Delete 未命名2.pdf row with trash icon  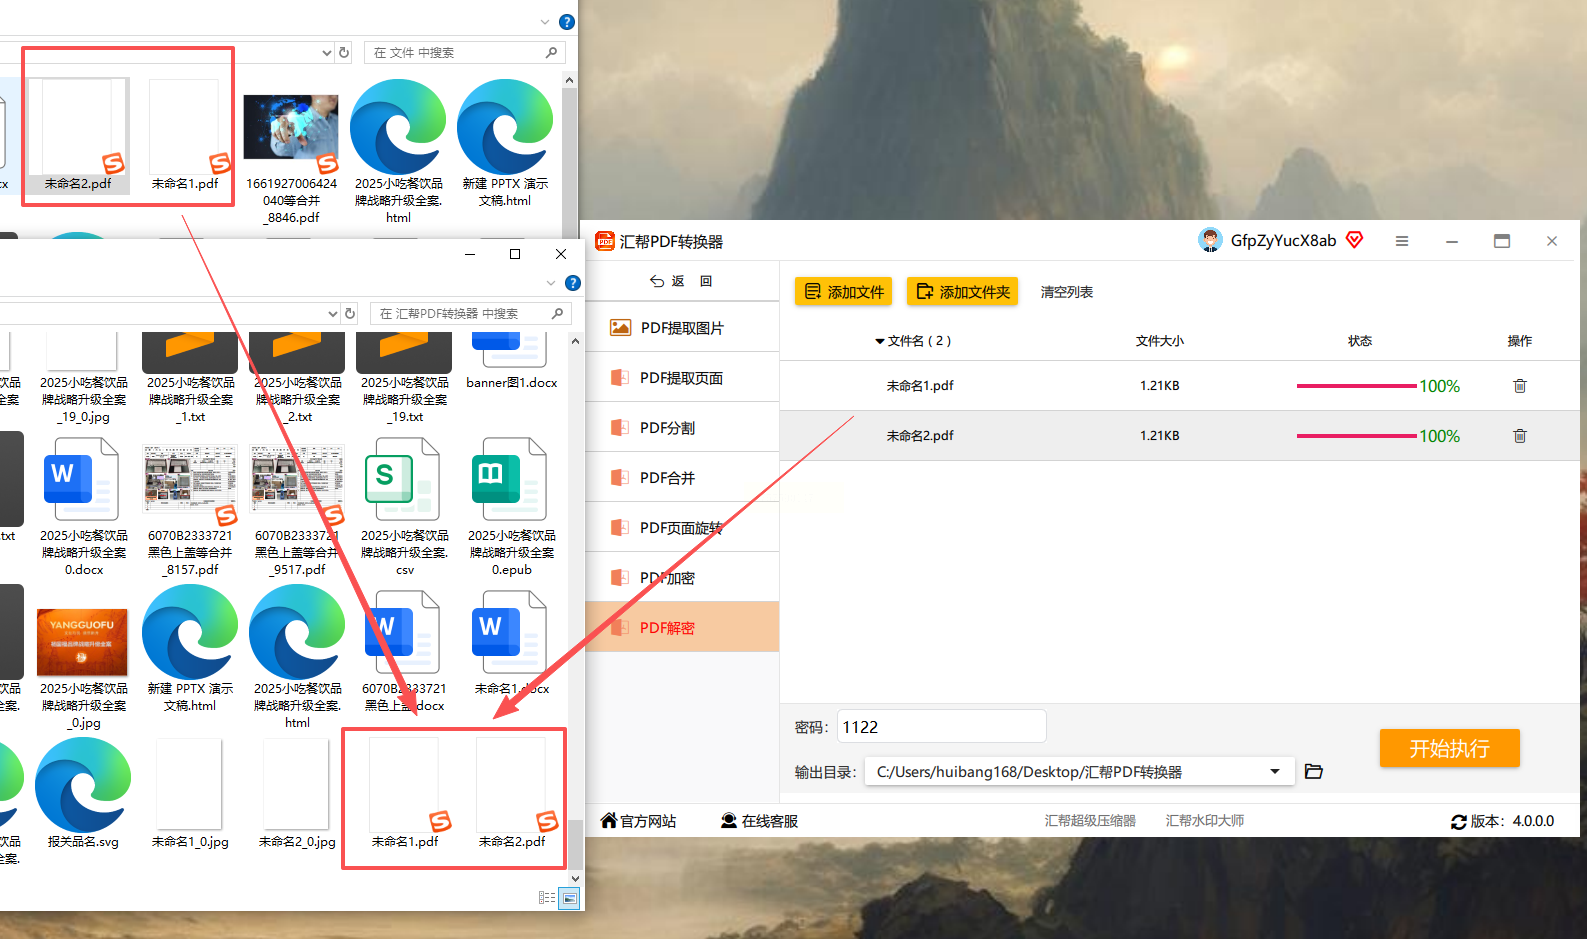point(1520,436)
